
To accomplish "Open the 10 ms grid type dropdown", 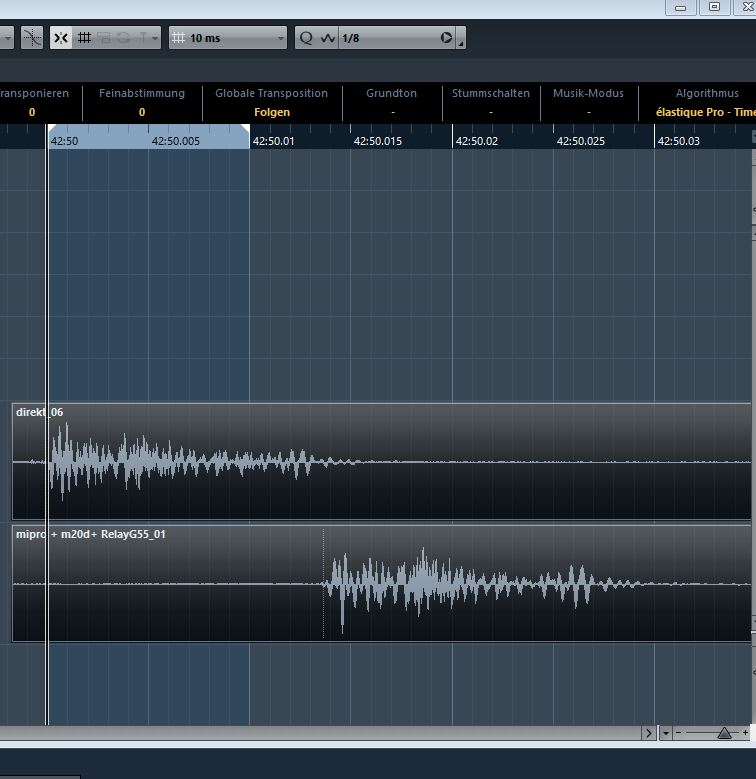I will tap(228, 38).
